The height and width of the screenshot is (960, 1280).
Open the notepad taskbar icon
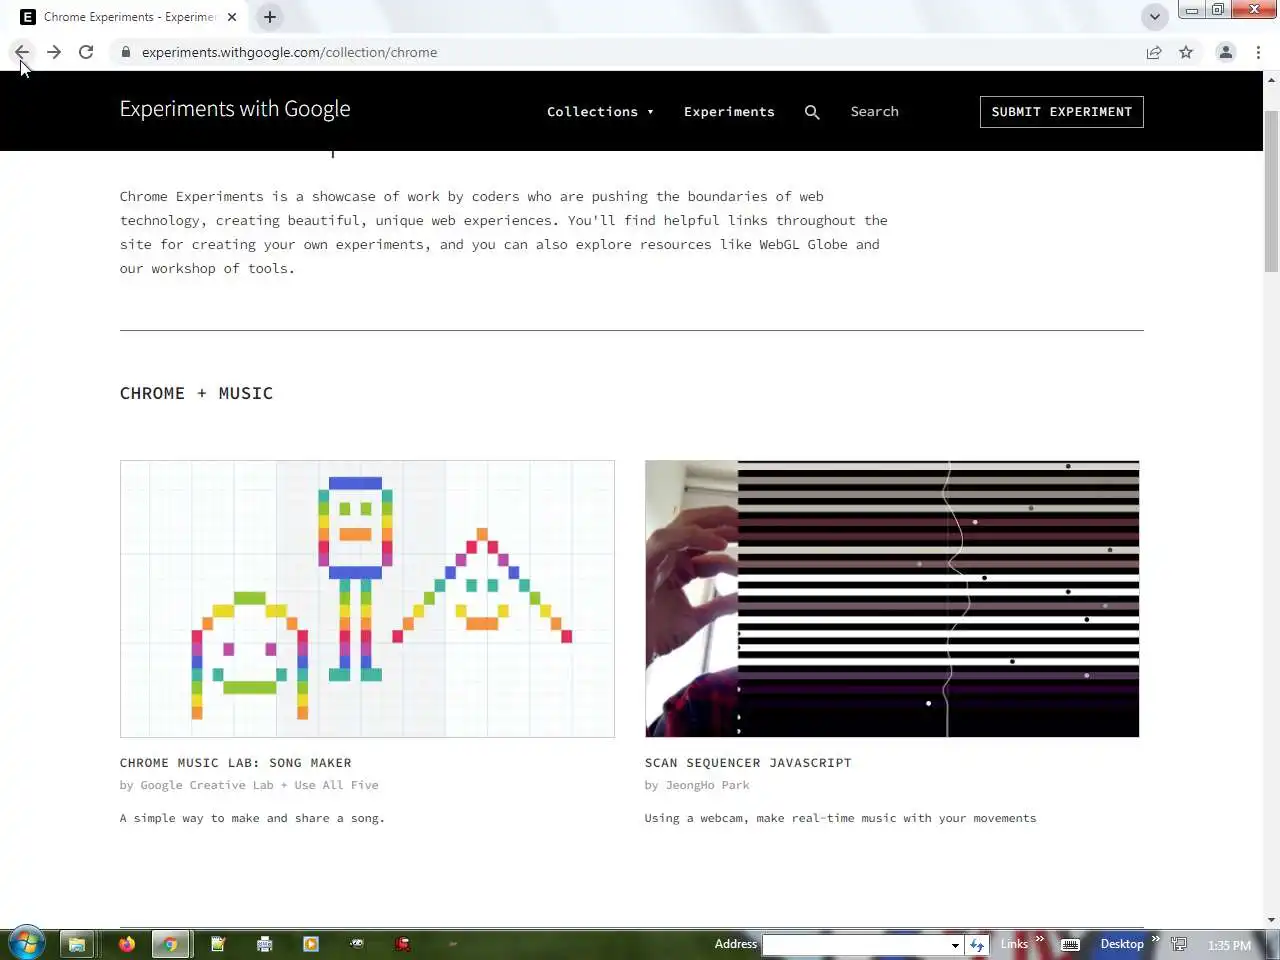pyautogui.click(x=219, y=944)
